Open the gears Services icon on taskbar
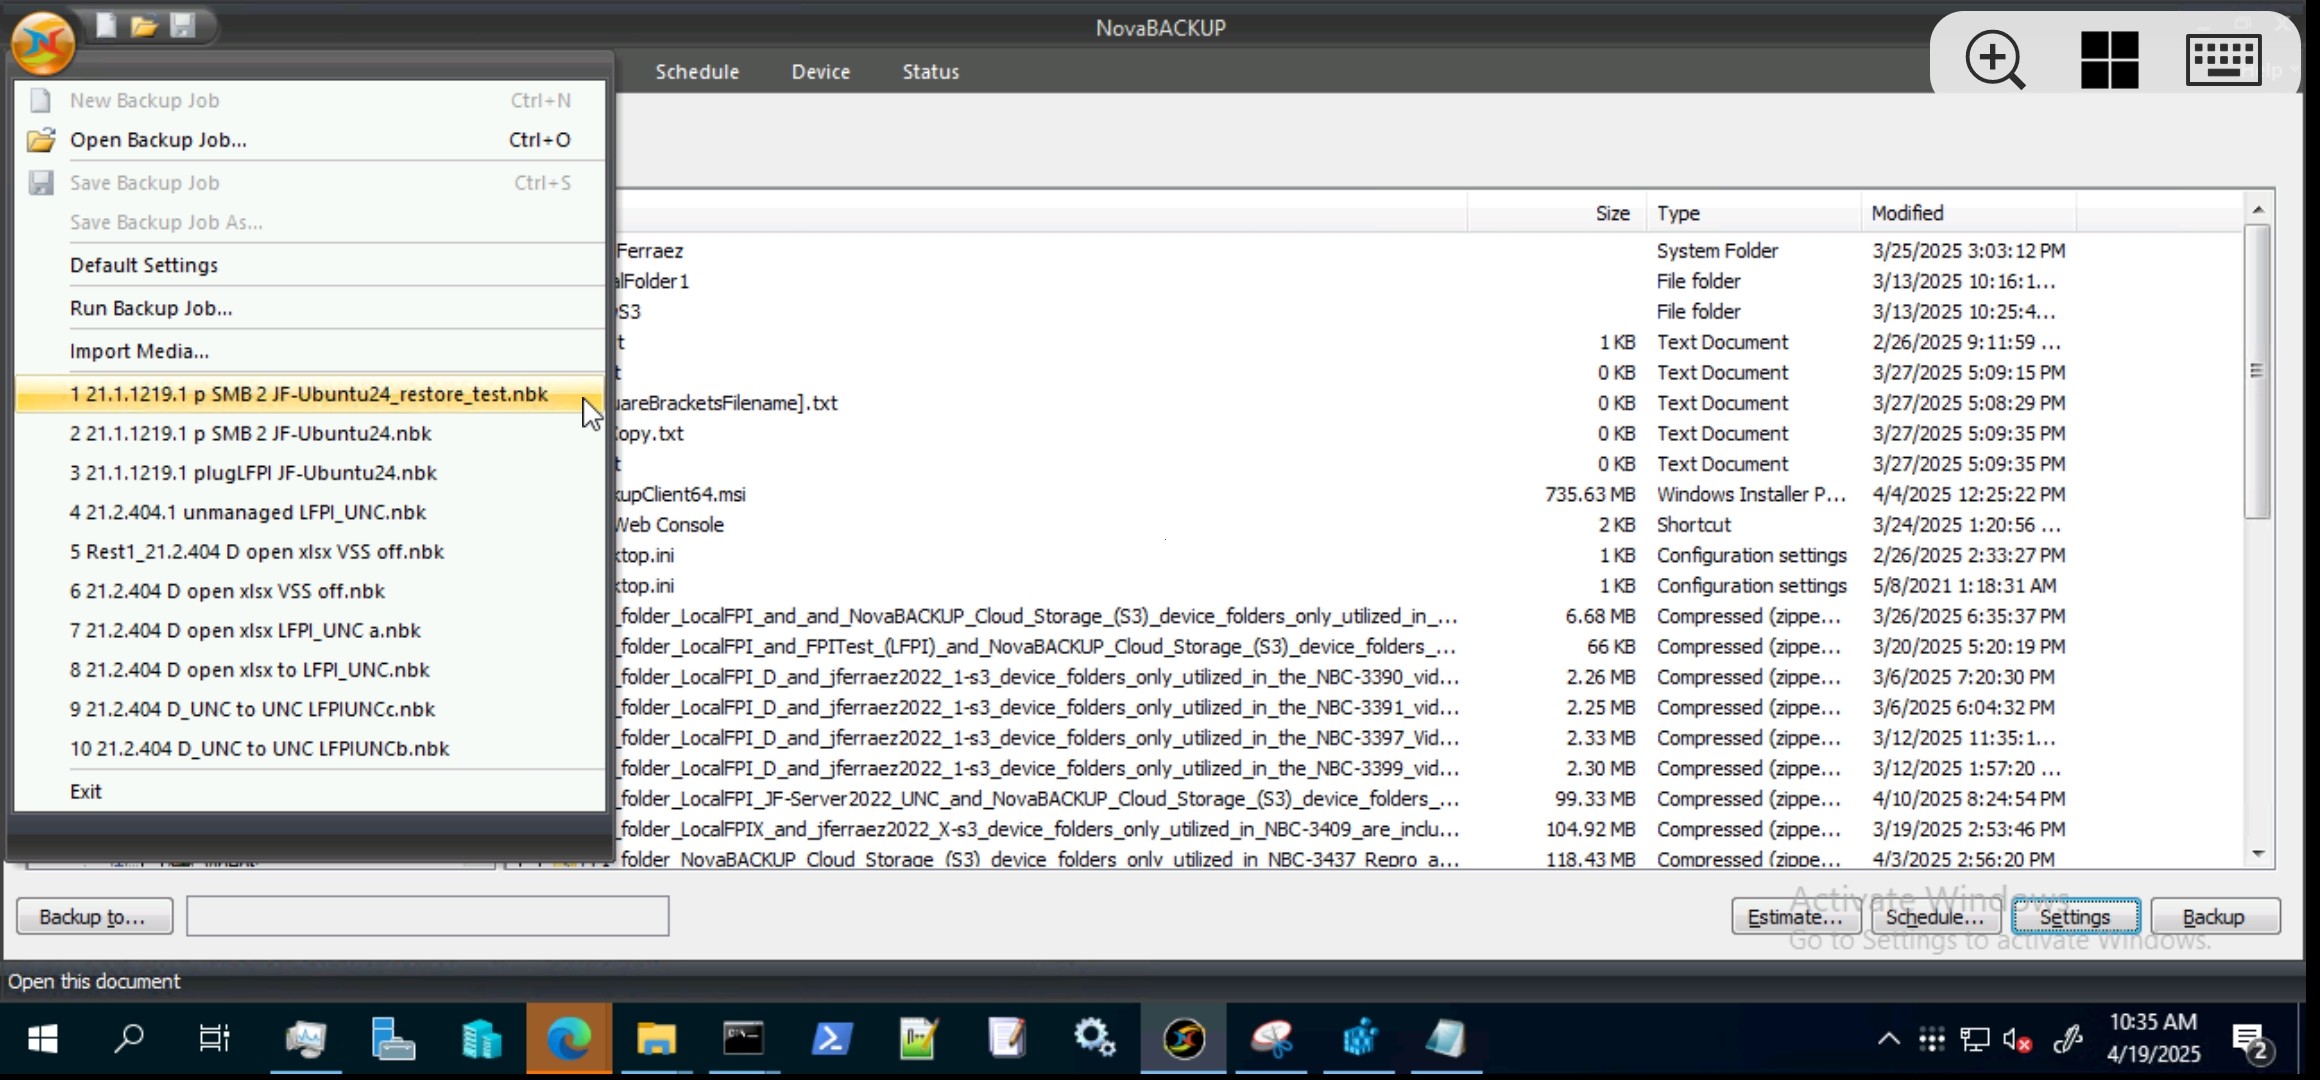This screenshot has width=2320, height=1080. [1095, 1039]
